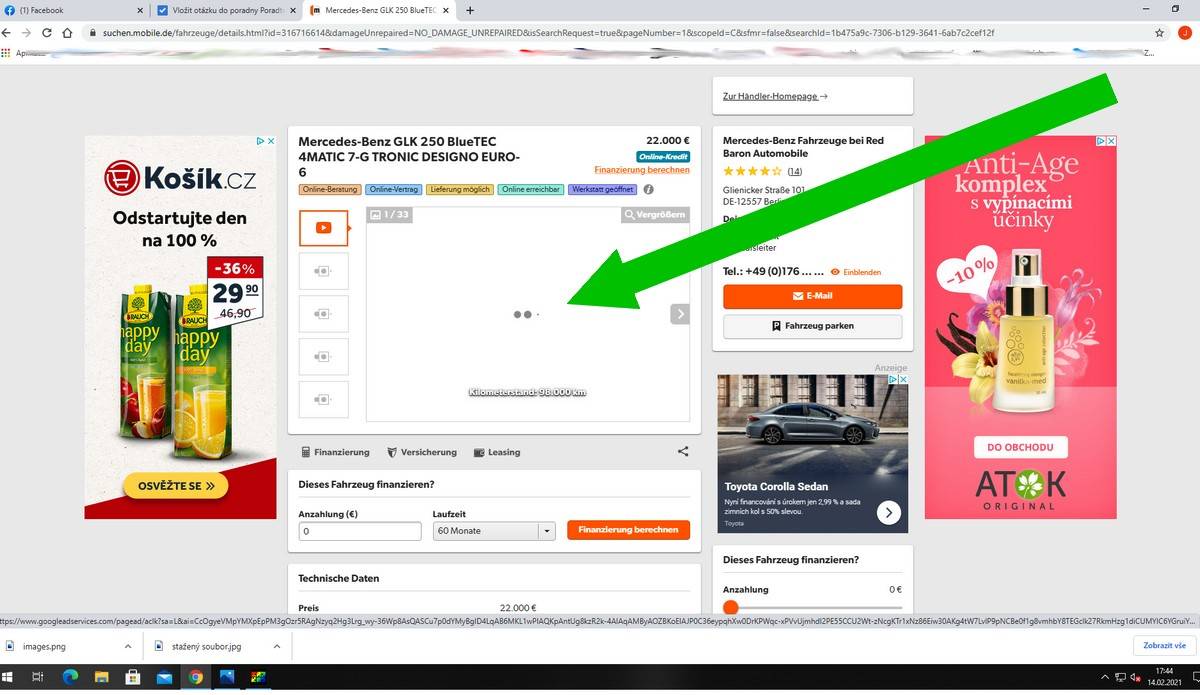Open a new browser tab
The height and width of the screenshot is (695, 1200).
click(470, 10)
